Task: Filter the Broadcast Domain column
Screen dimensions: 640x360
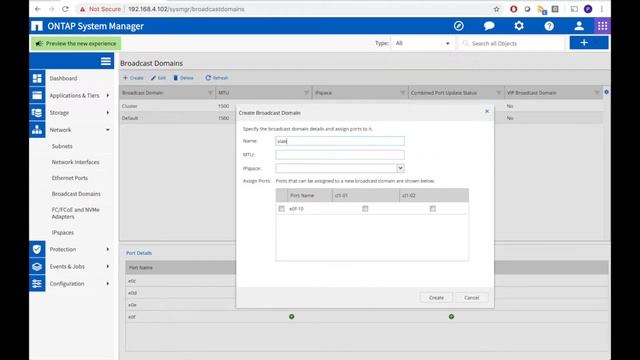Action: coord(210,93)
